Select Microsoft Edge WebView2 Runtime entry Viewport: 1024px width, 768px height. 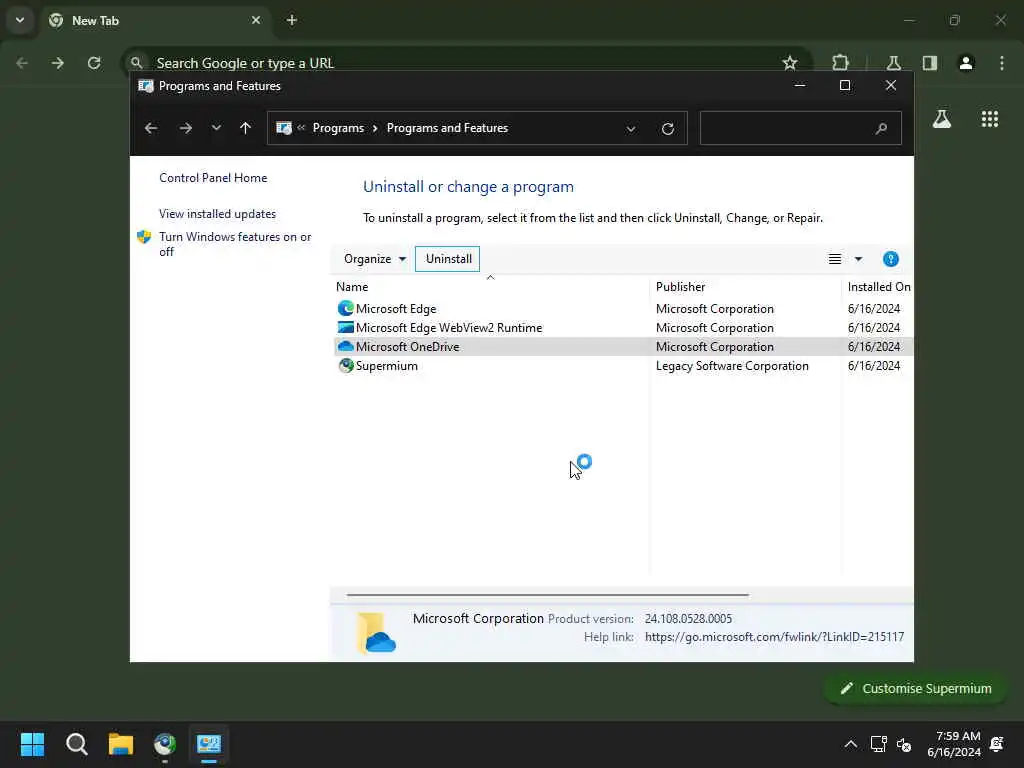click(x=624, y=328)
